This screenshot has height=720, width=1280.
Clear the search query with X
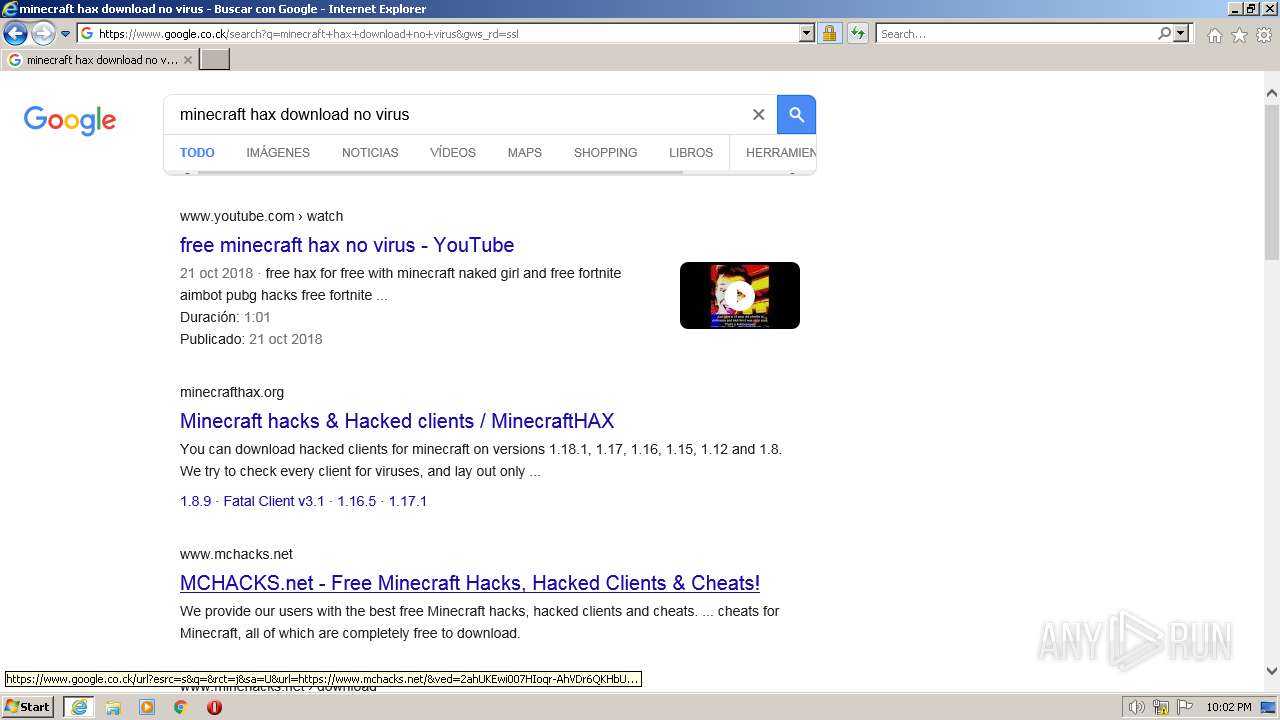(x=758, y=114)
